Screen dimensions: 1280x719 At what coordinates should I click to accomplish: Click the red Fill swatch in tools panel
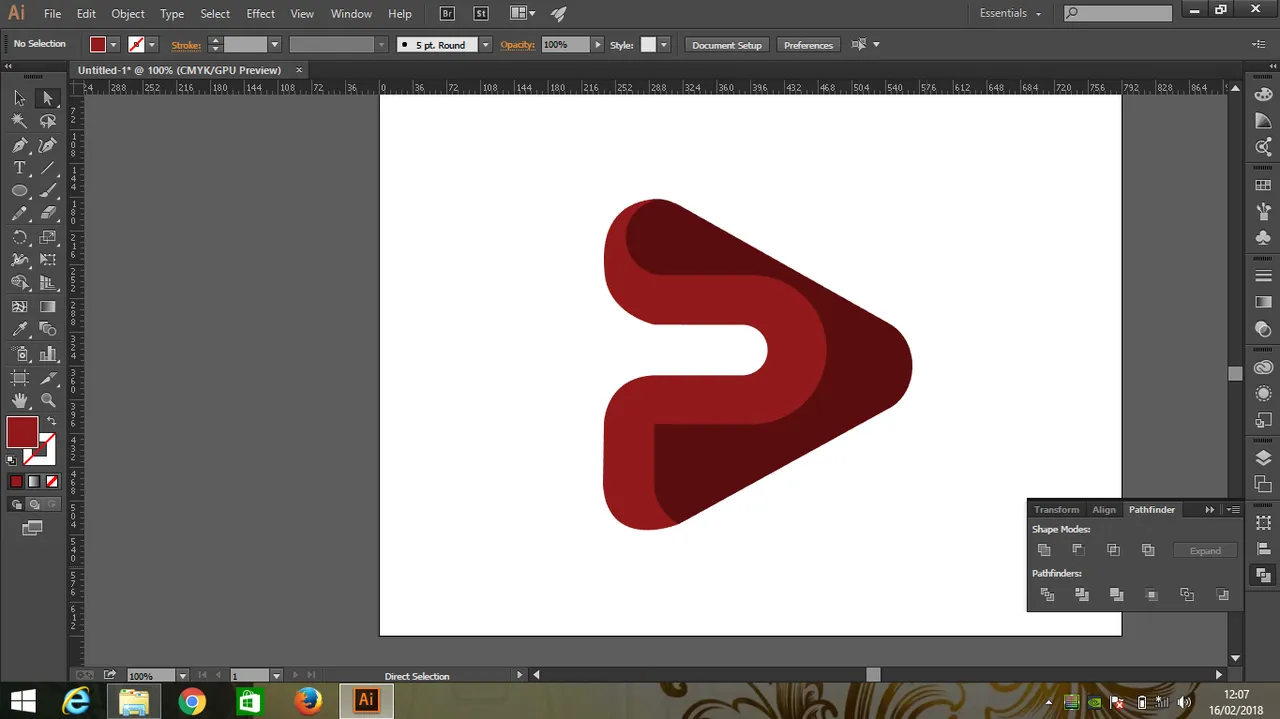(x=22, y=432)
